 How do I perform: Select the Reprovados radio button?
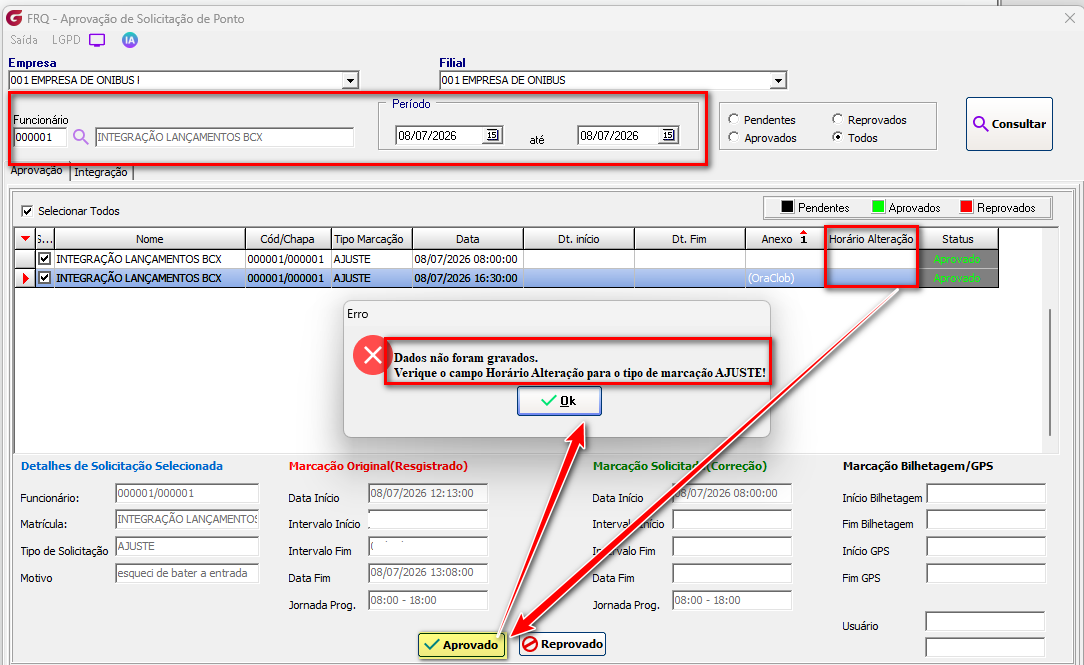coord(837,119)
